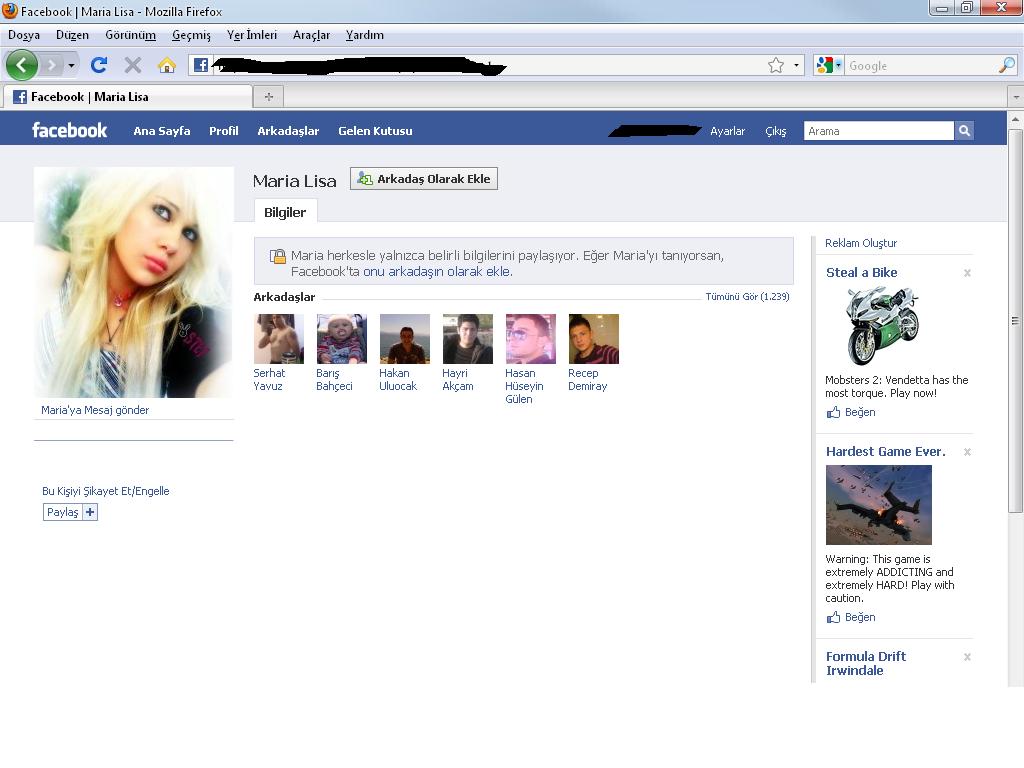Screen dimensions: 1024x768
Task: Click Maria'ya Mesaj gönder
Action: [95, 410]
